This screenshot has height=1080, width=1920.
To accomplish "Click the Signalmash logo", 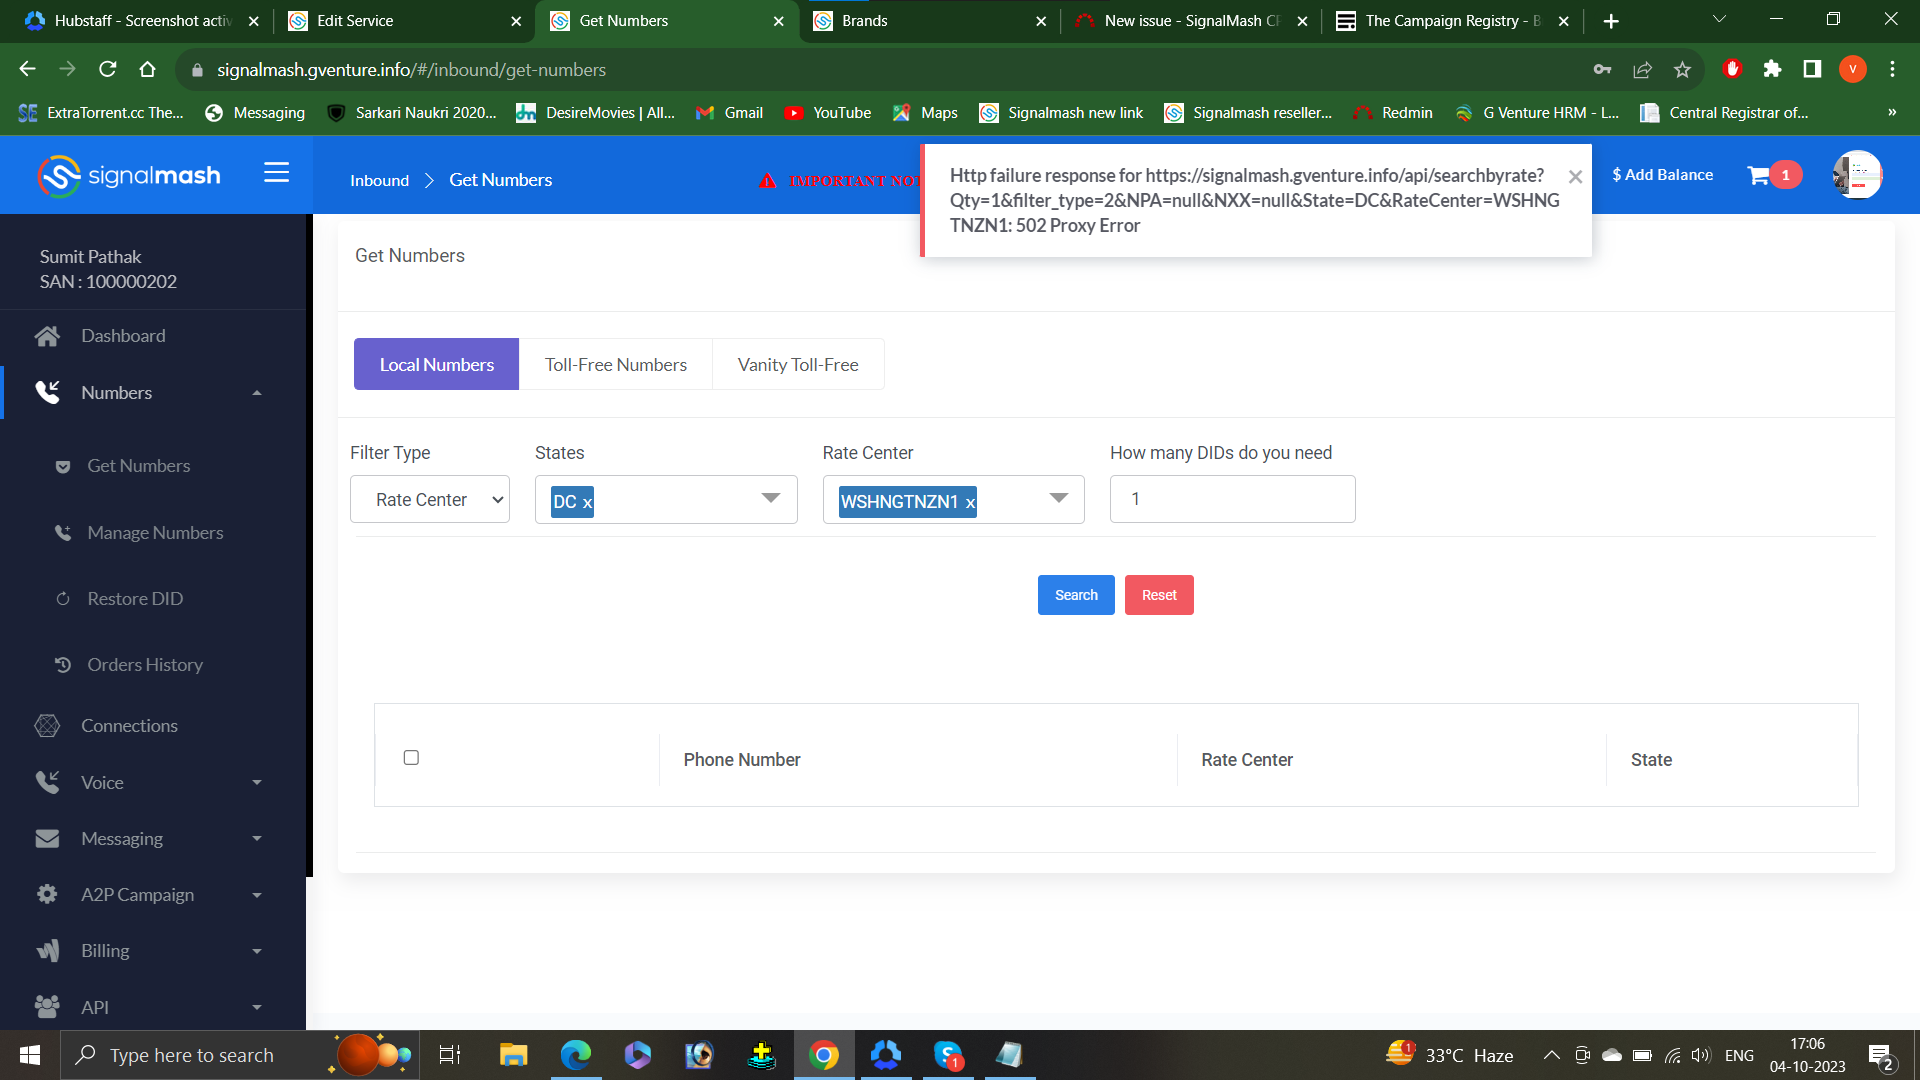I will [x=129, y=176].
